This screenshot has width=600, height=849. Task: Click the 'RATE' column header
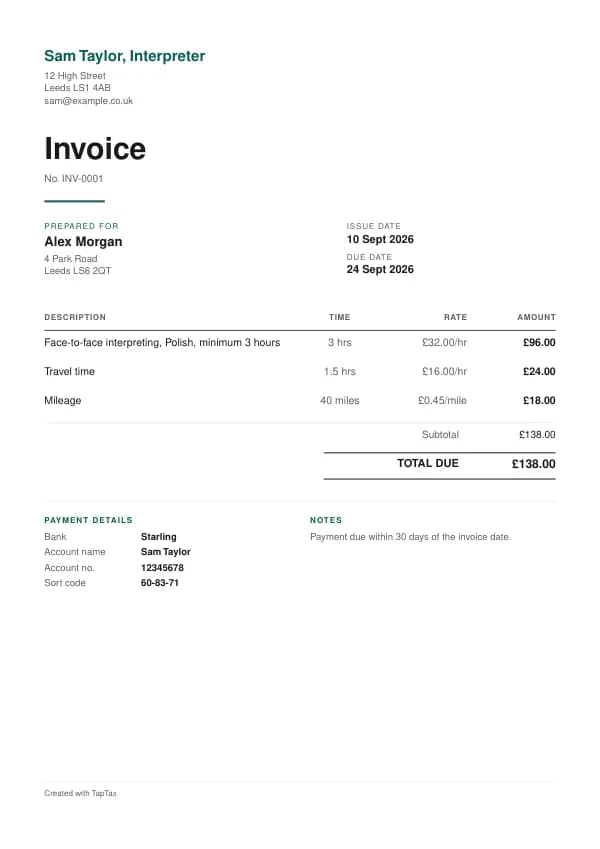tap(455, 317)
